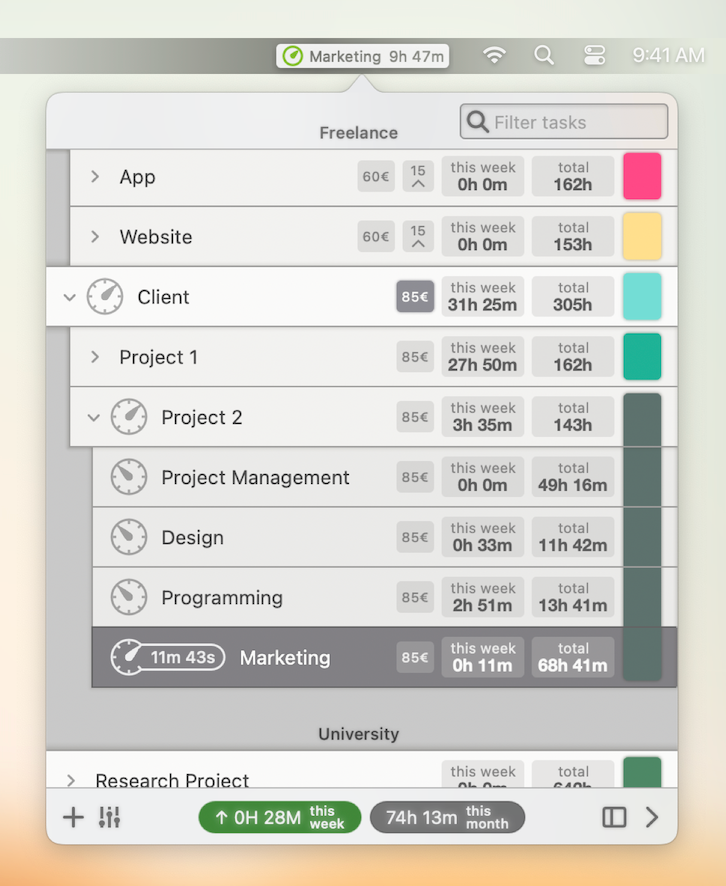The width and height of the screenshot is (726, 886).
Task: Expand the Project 1 subtasks
Action: pyautogui.click(x=95, y=357)
